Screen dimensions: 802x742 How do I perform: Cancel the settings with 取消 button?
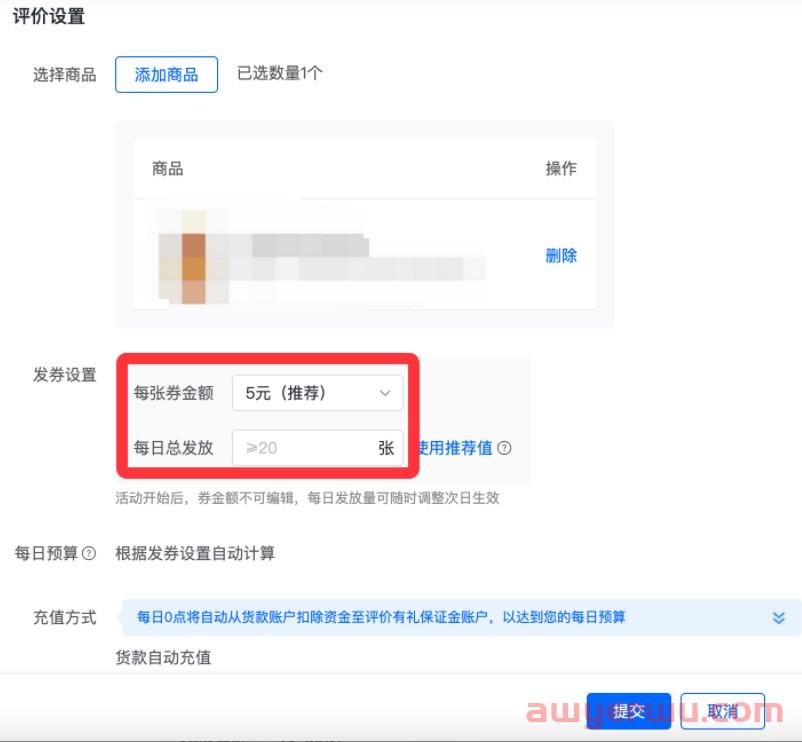[722, 711]
